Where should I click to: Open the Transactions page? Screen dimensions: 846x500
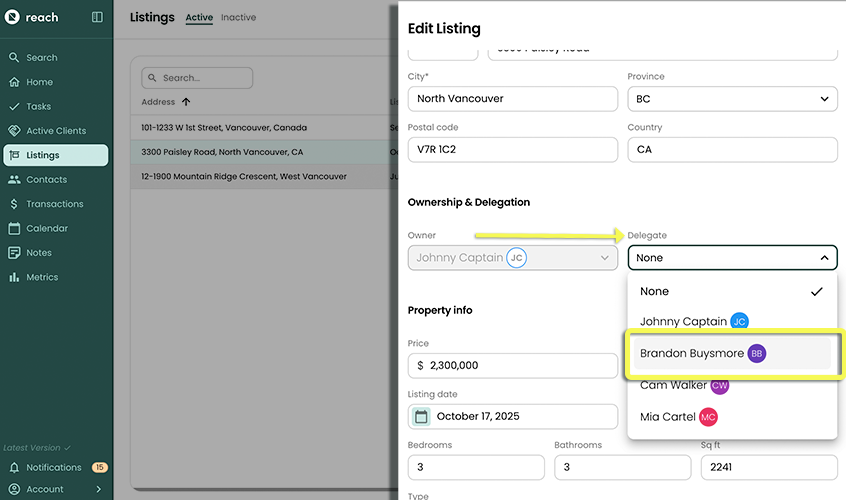tap(54, 204)
